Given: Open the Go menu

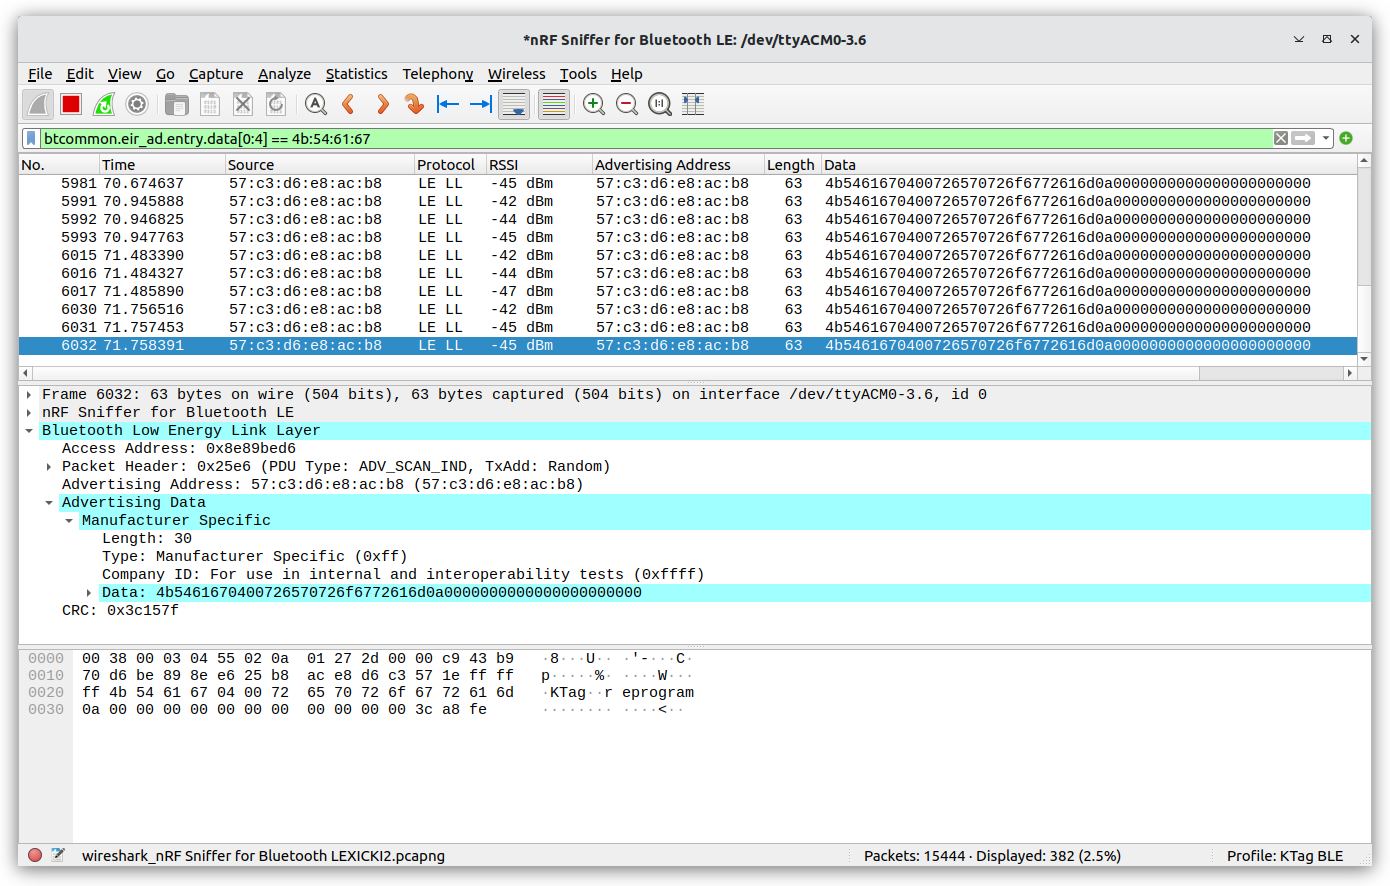Looking at the screenshot, I should click(165, 74).
